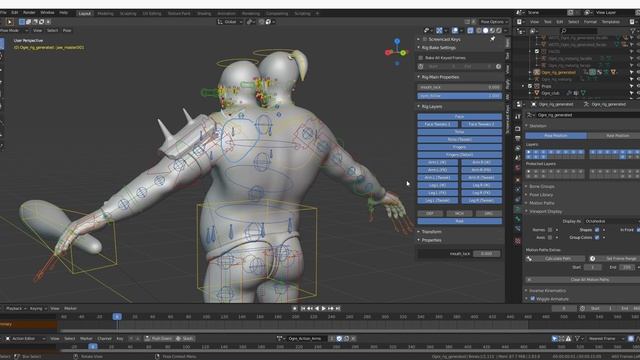Expand the Inverse Kinematics panel

tap(547, 291)
